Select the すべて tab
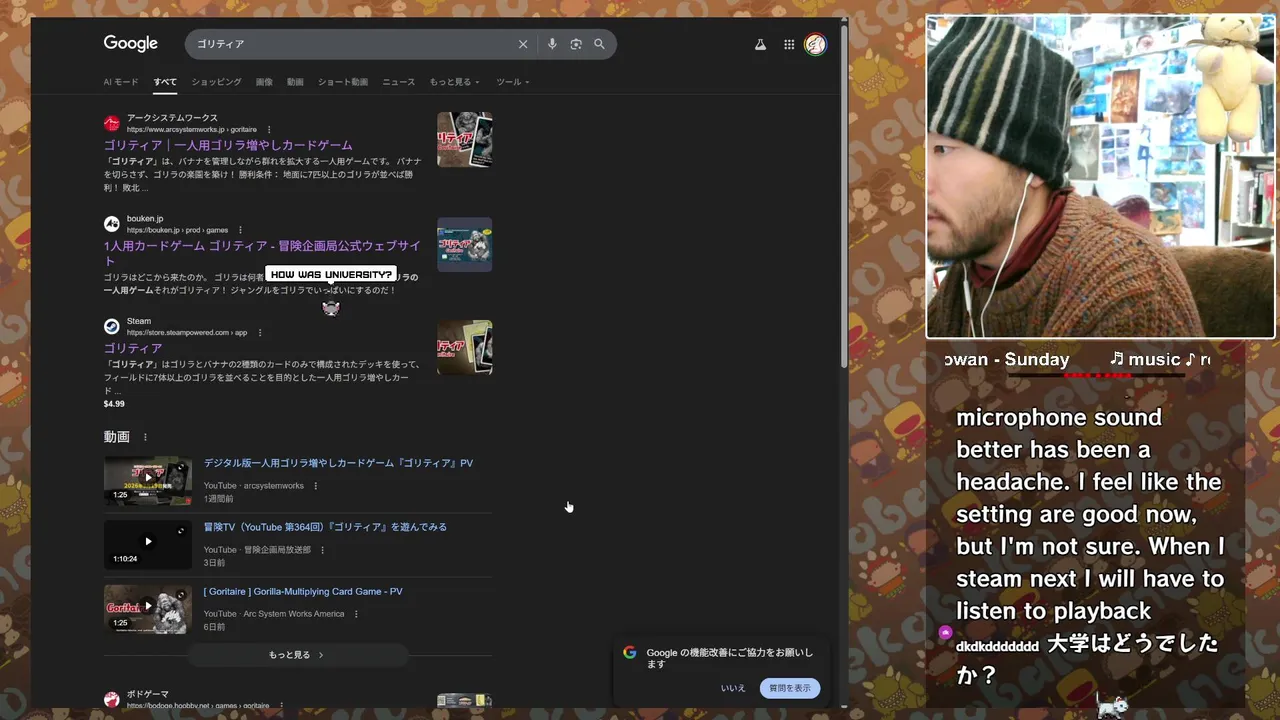The image size is (1280, 720). point(165,82)
